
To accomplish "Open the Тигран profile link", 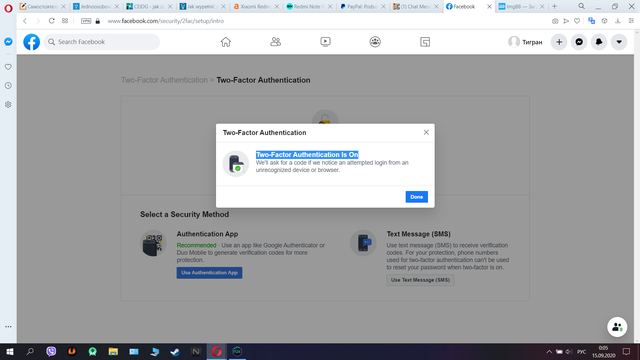I will [525, 42].
